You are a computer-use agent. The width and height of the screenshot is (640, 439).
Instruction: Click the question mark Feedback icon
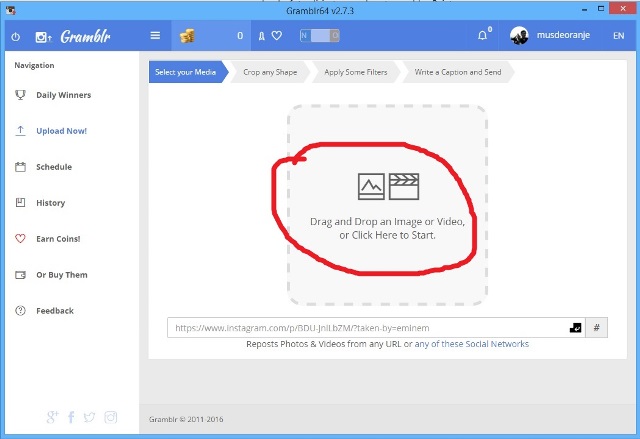[x=20, y=311]
